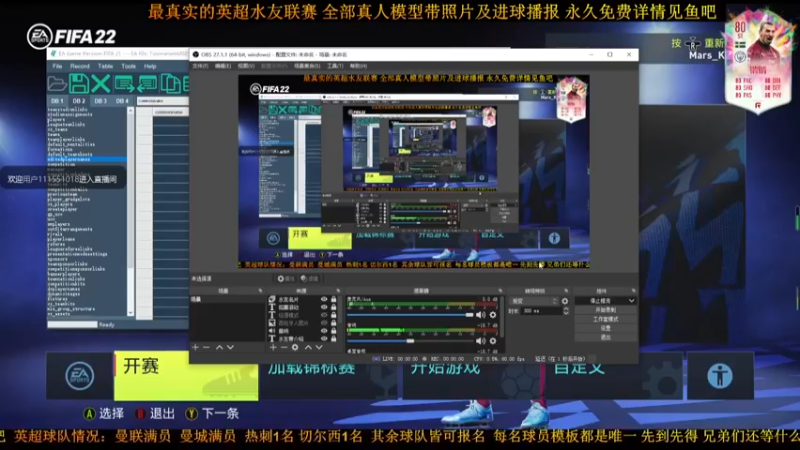Open source properties gear below sources list

pos(295,347)
